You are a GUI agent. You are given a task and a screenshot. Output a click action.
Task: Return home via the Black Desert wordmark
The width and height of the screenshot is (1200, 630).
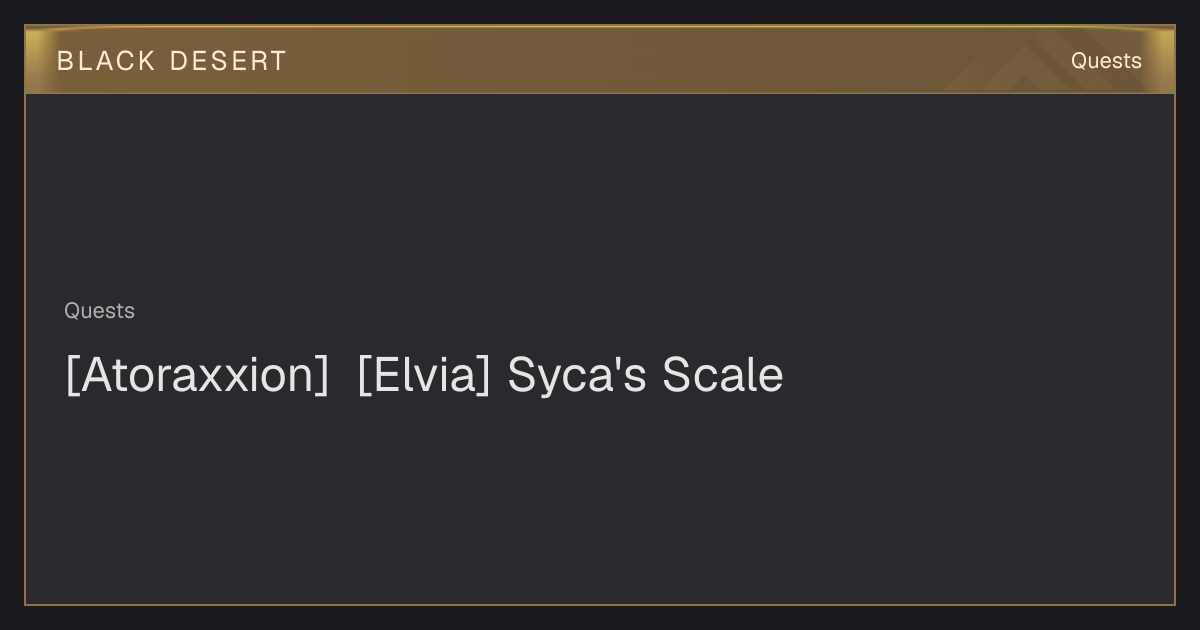(x=172, y=61)
